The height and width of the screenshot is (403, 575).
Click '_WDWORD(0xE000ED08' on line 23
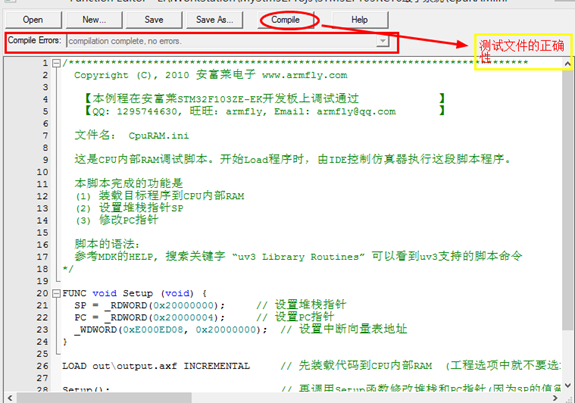129,330
